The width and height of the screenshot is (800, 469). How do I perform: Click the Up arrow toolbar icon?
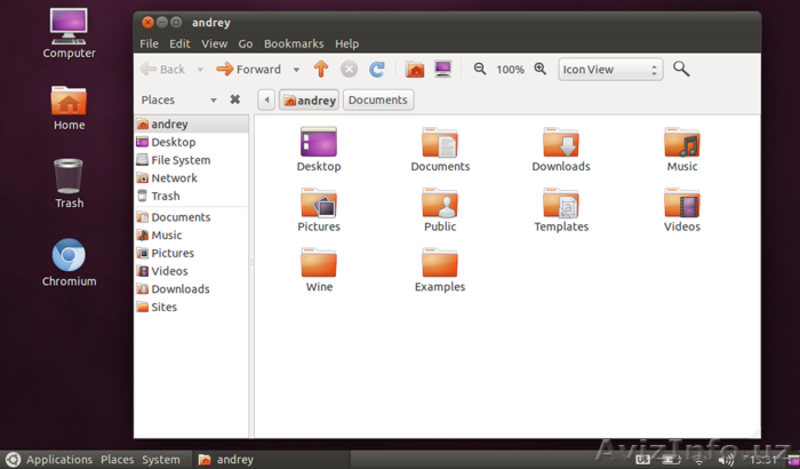tap(320, 69)
